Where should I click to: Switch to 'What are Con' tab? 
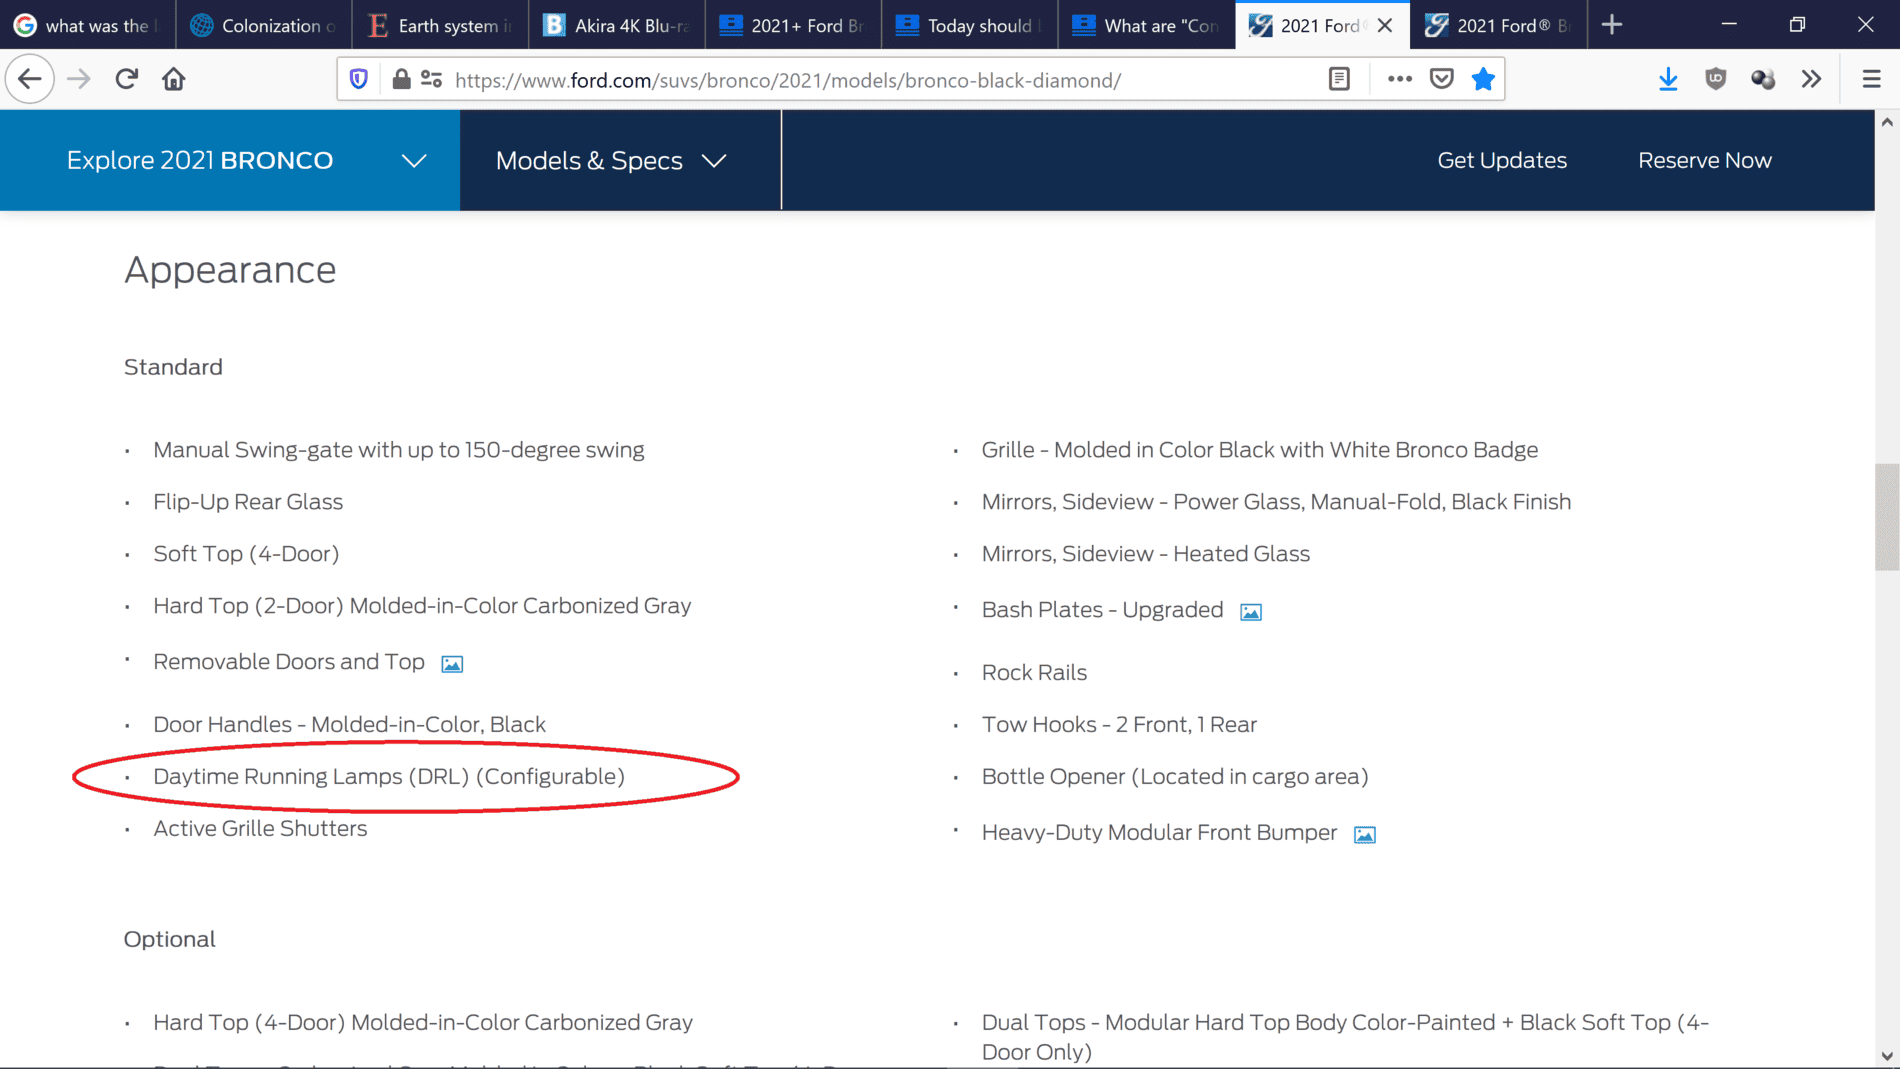pyautogui.click(x=1146, y=25)
